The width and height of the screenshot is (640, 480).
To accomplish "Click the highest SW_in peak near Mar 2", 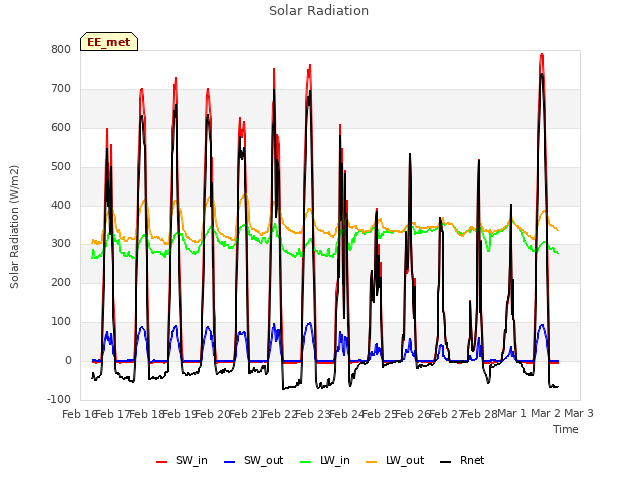I will pyautogui.click(x=542, y=54).
